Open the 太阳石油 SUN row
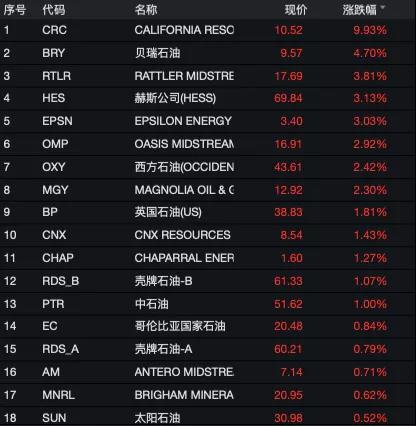 point(208,417)
